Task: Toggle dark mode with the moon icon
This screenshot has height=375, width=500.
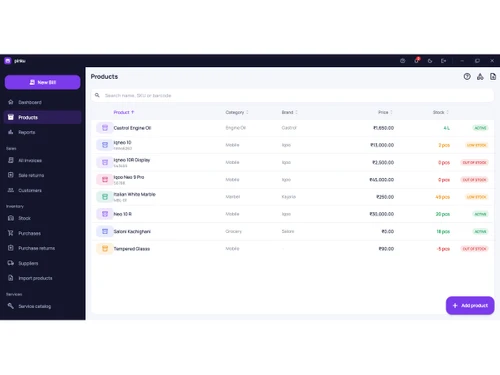Action: 430,61
